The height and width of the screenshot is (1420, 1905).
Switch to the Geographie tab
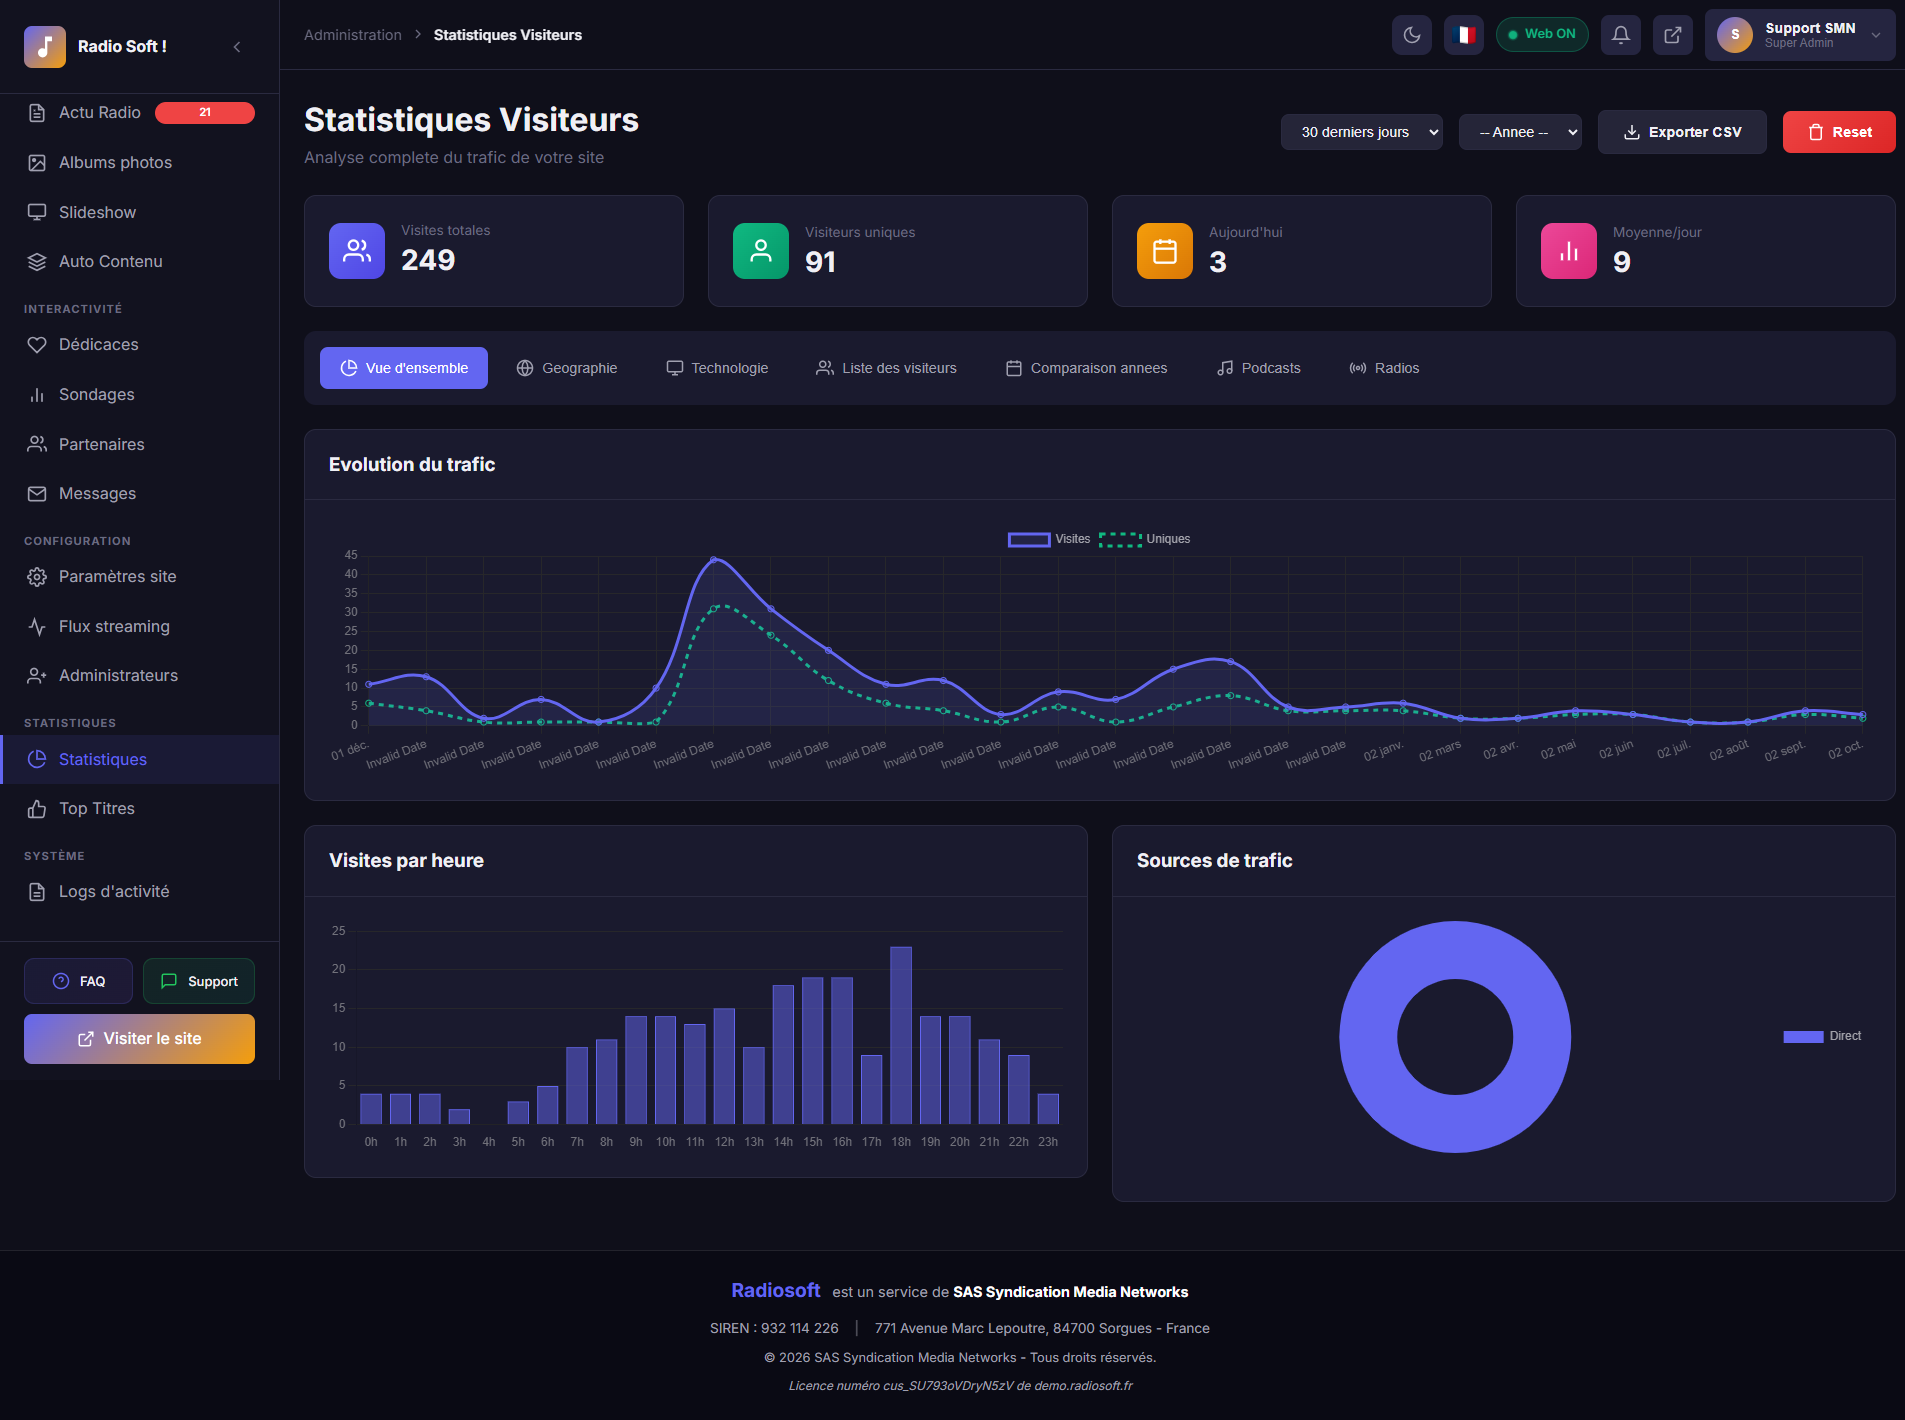point(567,368)
